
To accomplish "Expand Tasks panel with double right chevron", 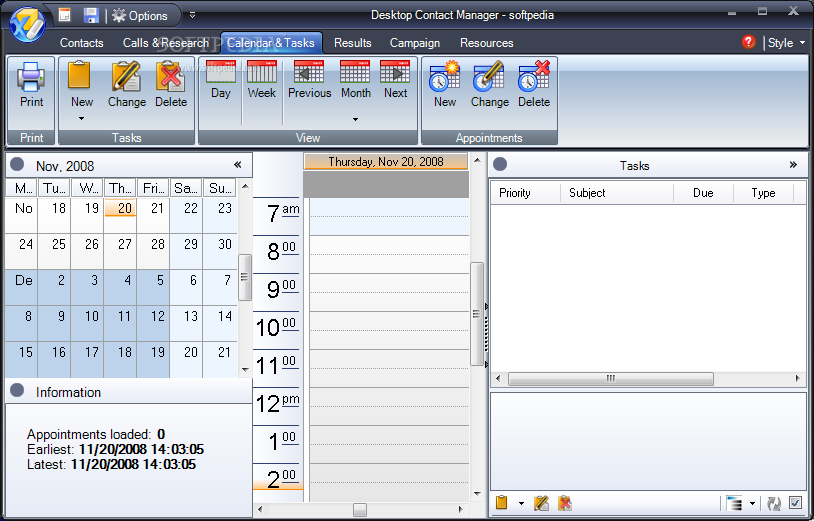I will (x=793, y=164).
